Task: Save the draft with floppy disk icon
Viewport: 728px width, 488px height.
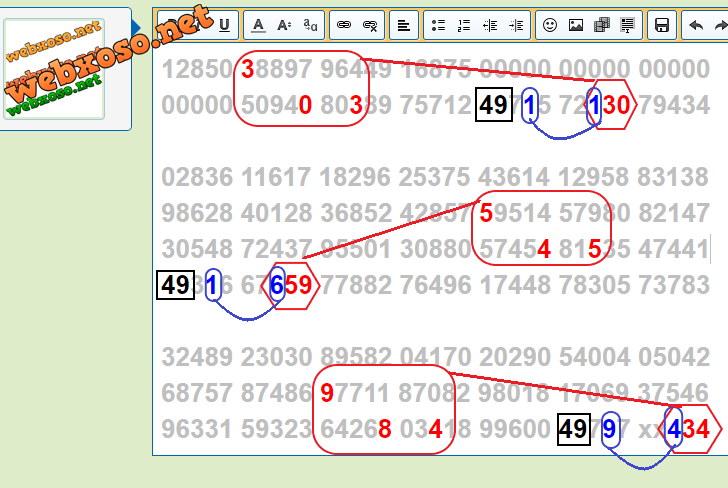Action: point(661,25)
